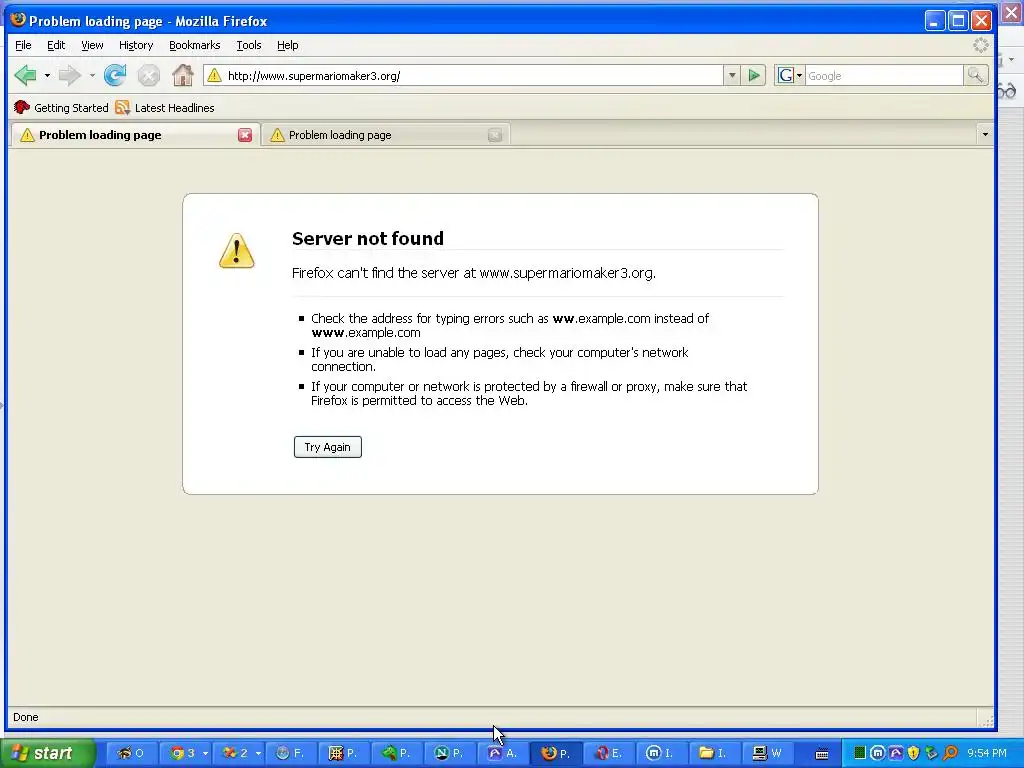
Task: Open the History menu
Action: [x=136, y=45]
